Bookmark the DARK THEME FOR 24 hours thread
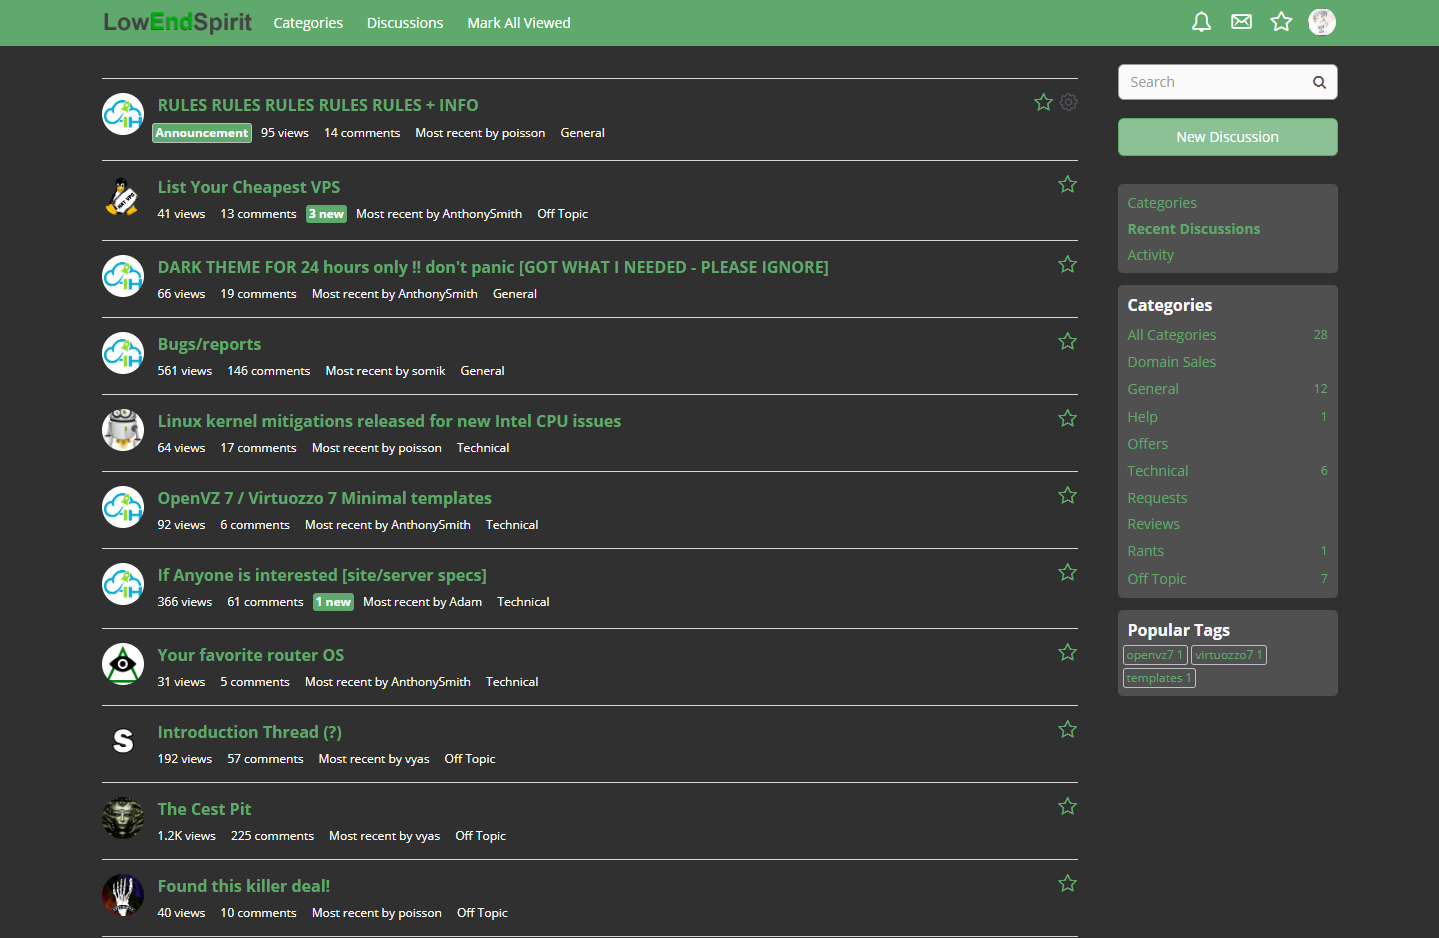 pyautogui.click(x=1068, y=264)
